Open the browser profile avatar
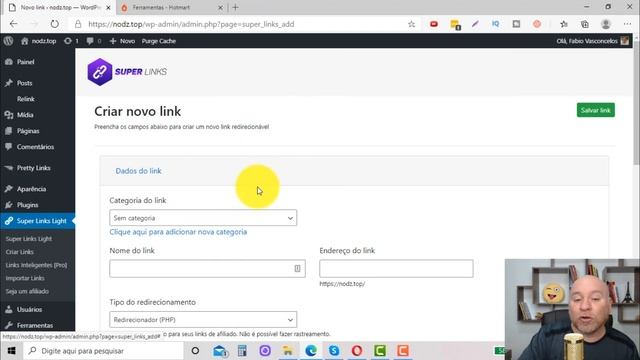 click(x=606, y=24)
